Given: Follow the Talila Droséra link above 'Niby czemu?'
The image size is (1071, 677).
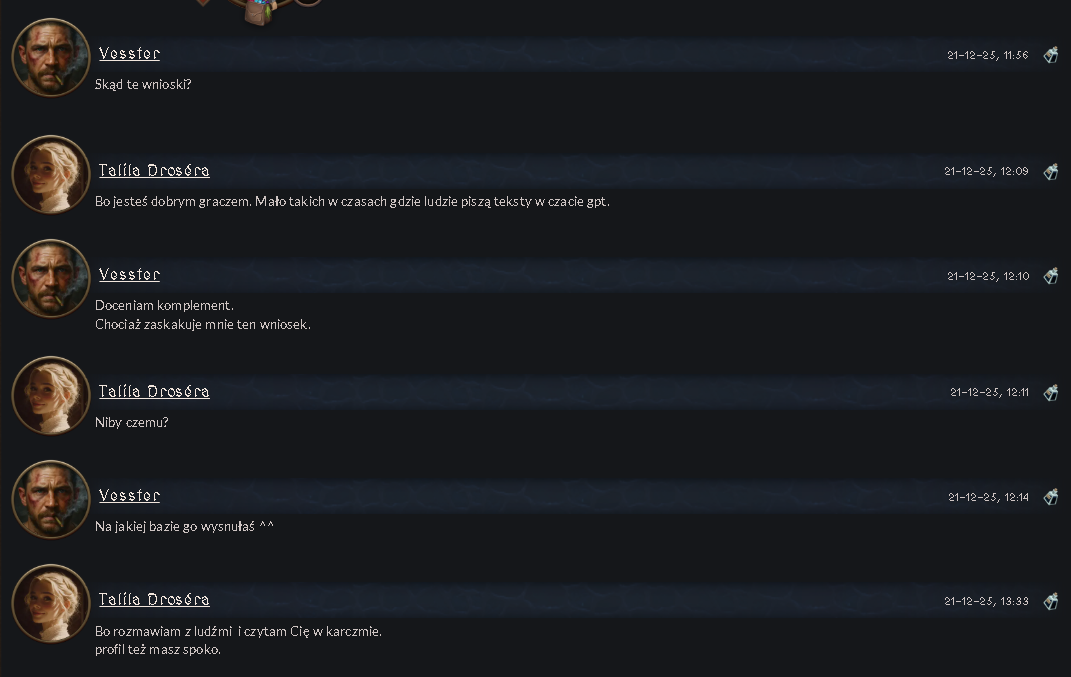Looking at the screenshot, I should tap(154, 391).
